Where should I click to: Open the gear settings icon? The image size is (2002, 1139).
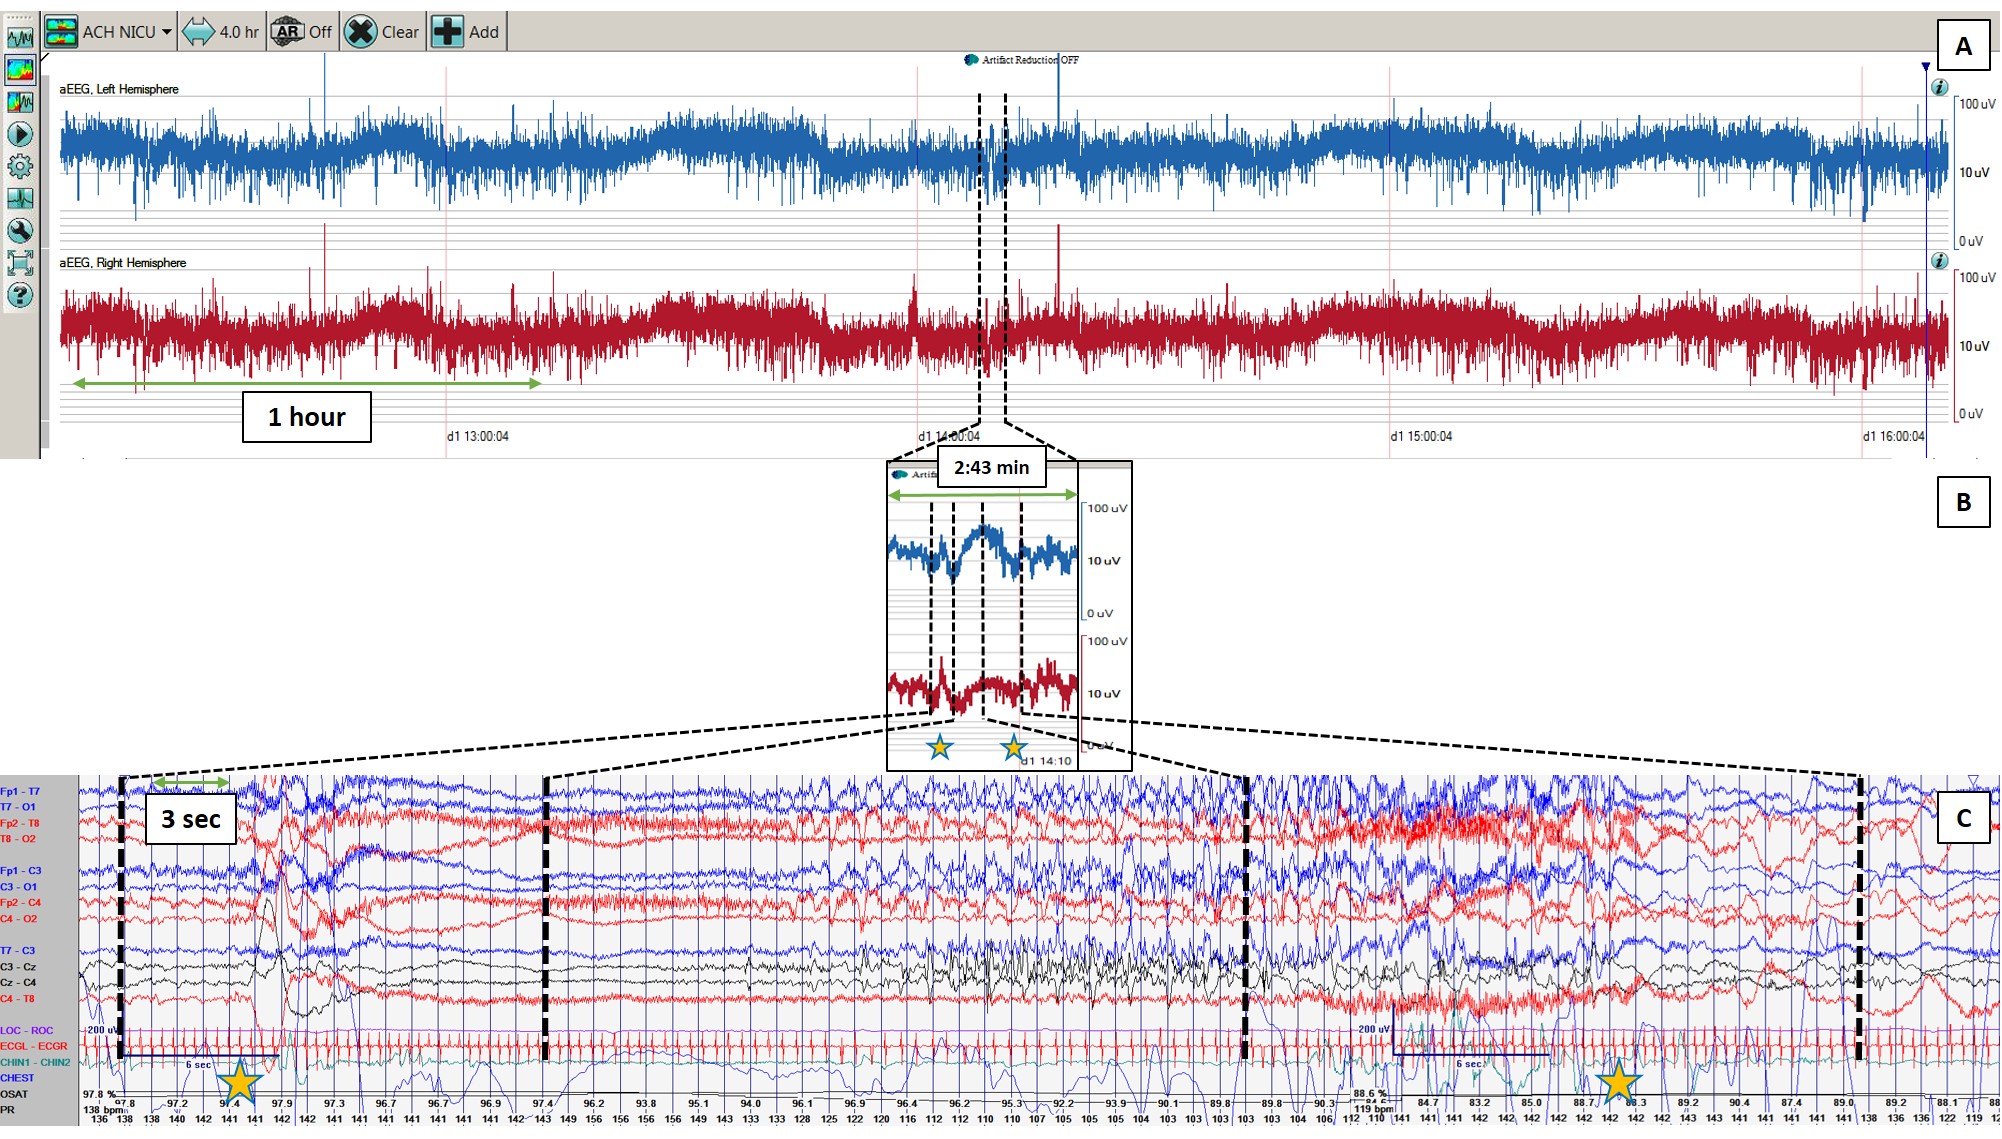tap(20, 166)
